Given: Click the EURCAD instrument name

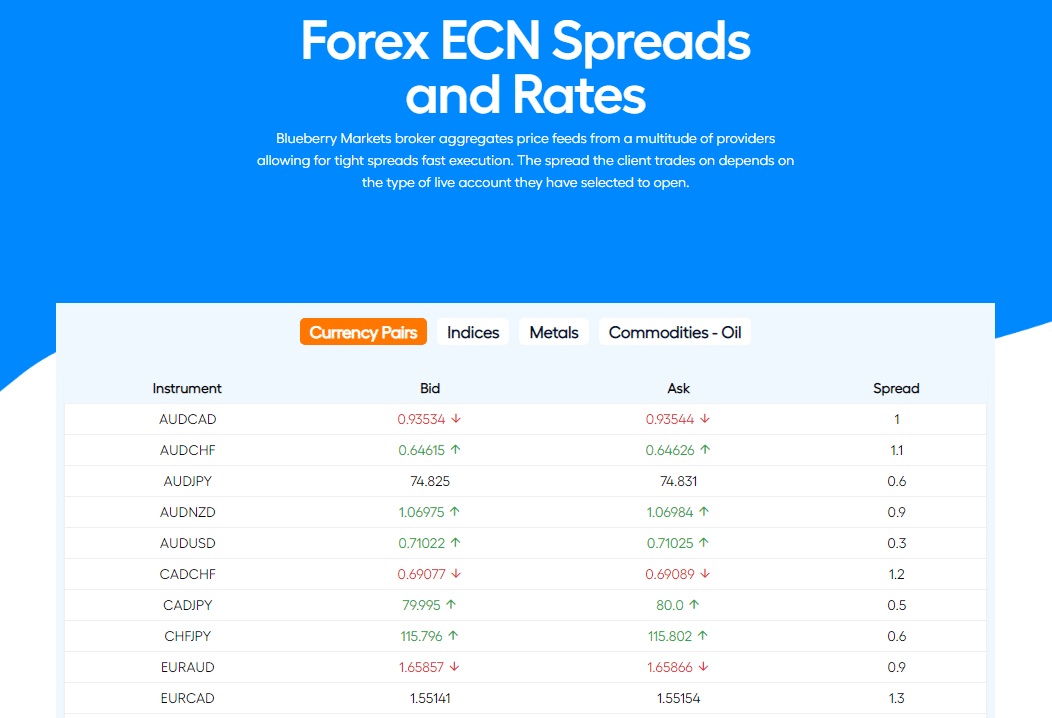Looking at the screenshot, I should coord(187,698).
